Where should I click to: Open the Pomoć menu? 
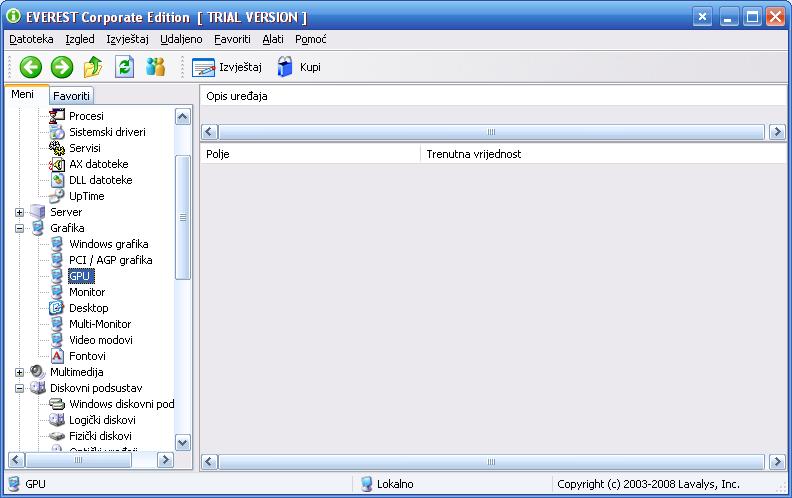tap(311, 39)
